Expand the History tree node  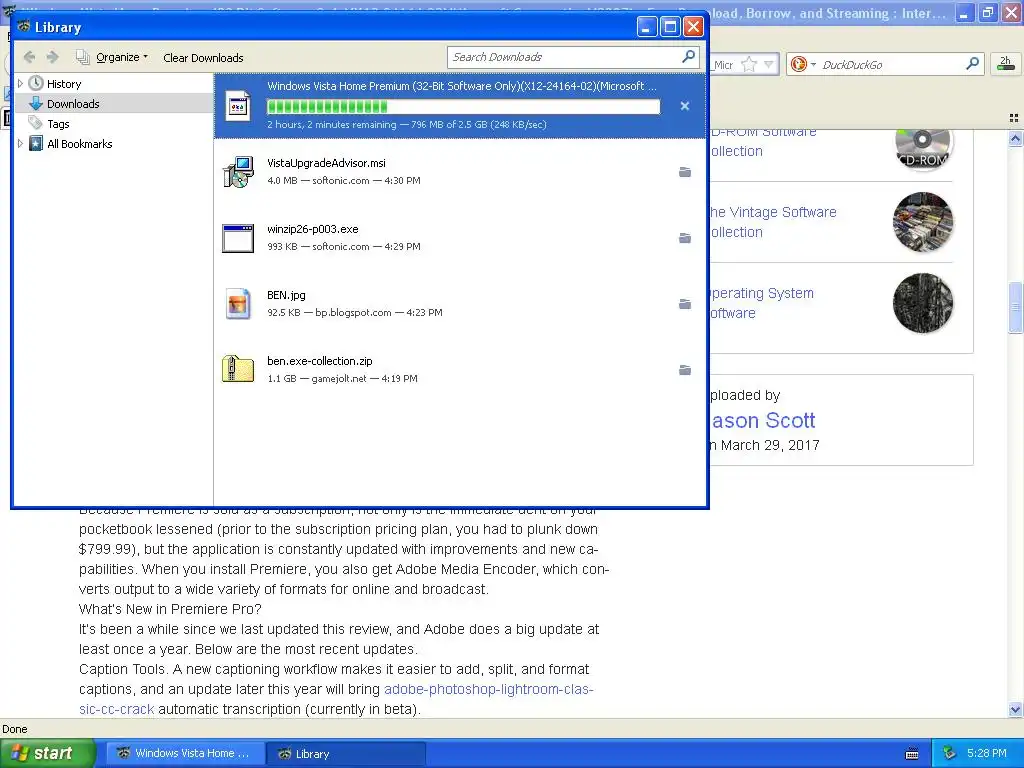(x=20, y=84)
